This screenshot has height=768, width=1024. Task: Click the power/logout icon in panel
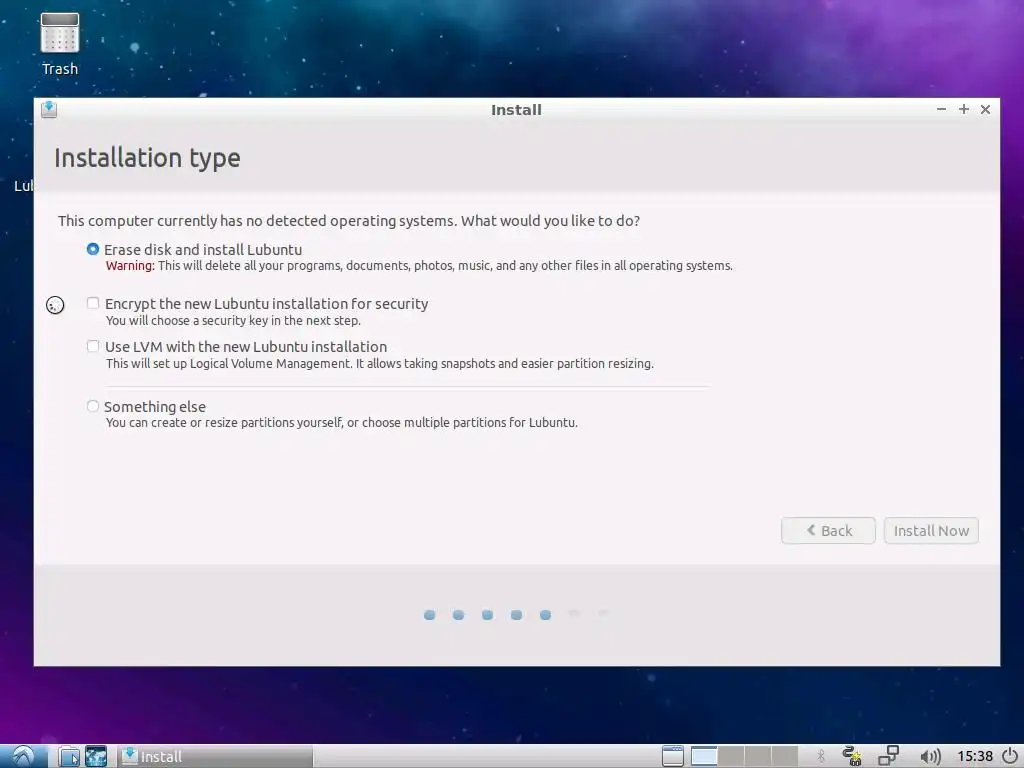point(1010,756)
